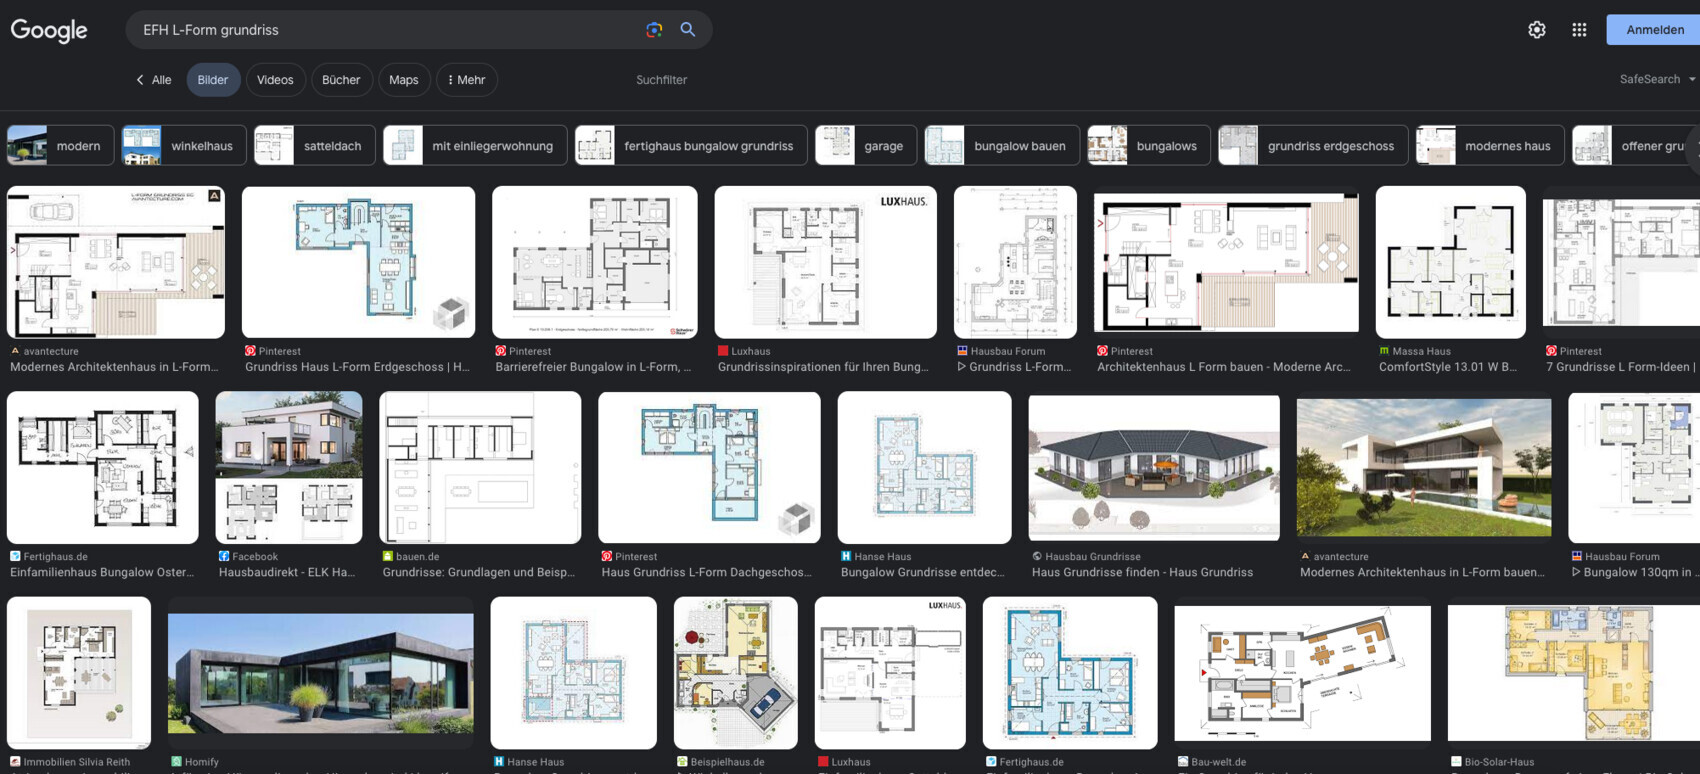
Task: Select the bungalow bauen suggestion chip
Action: (1002, 146)
